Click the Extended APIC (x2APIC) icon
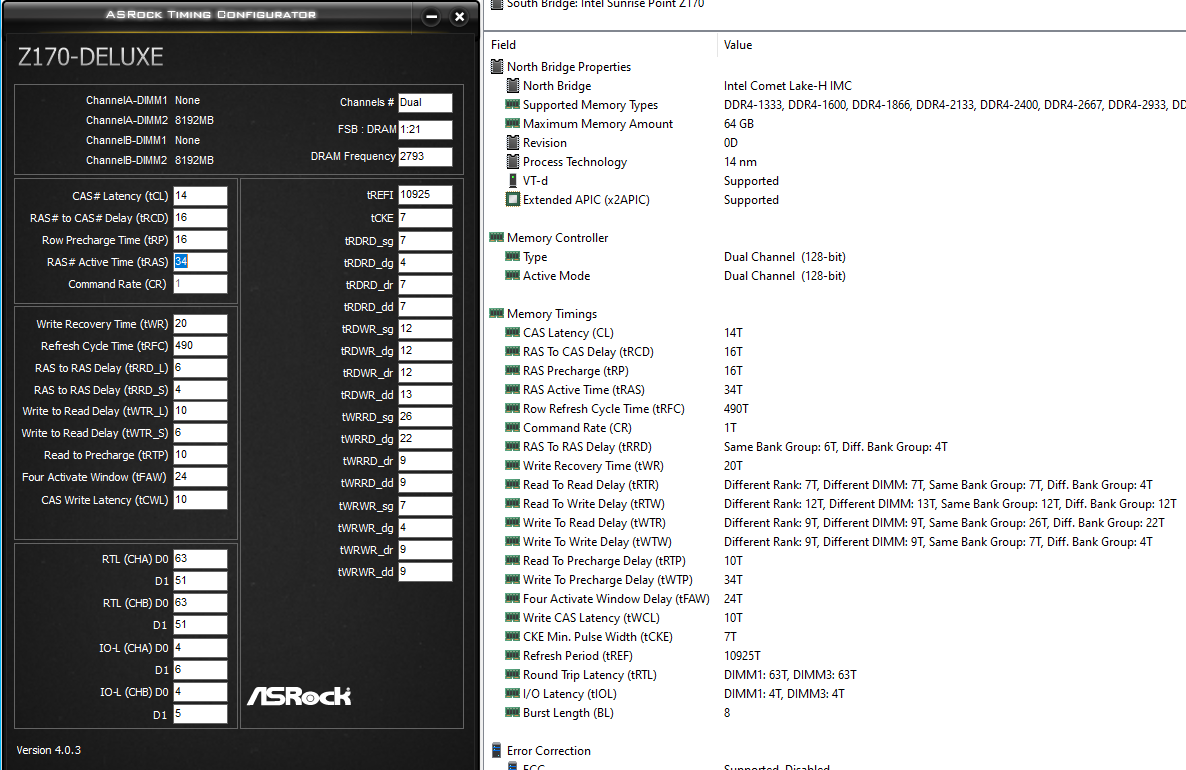1186x770 pixels. point(513,199)
